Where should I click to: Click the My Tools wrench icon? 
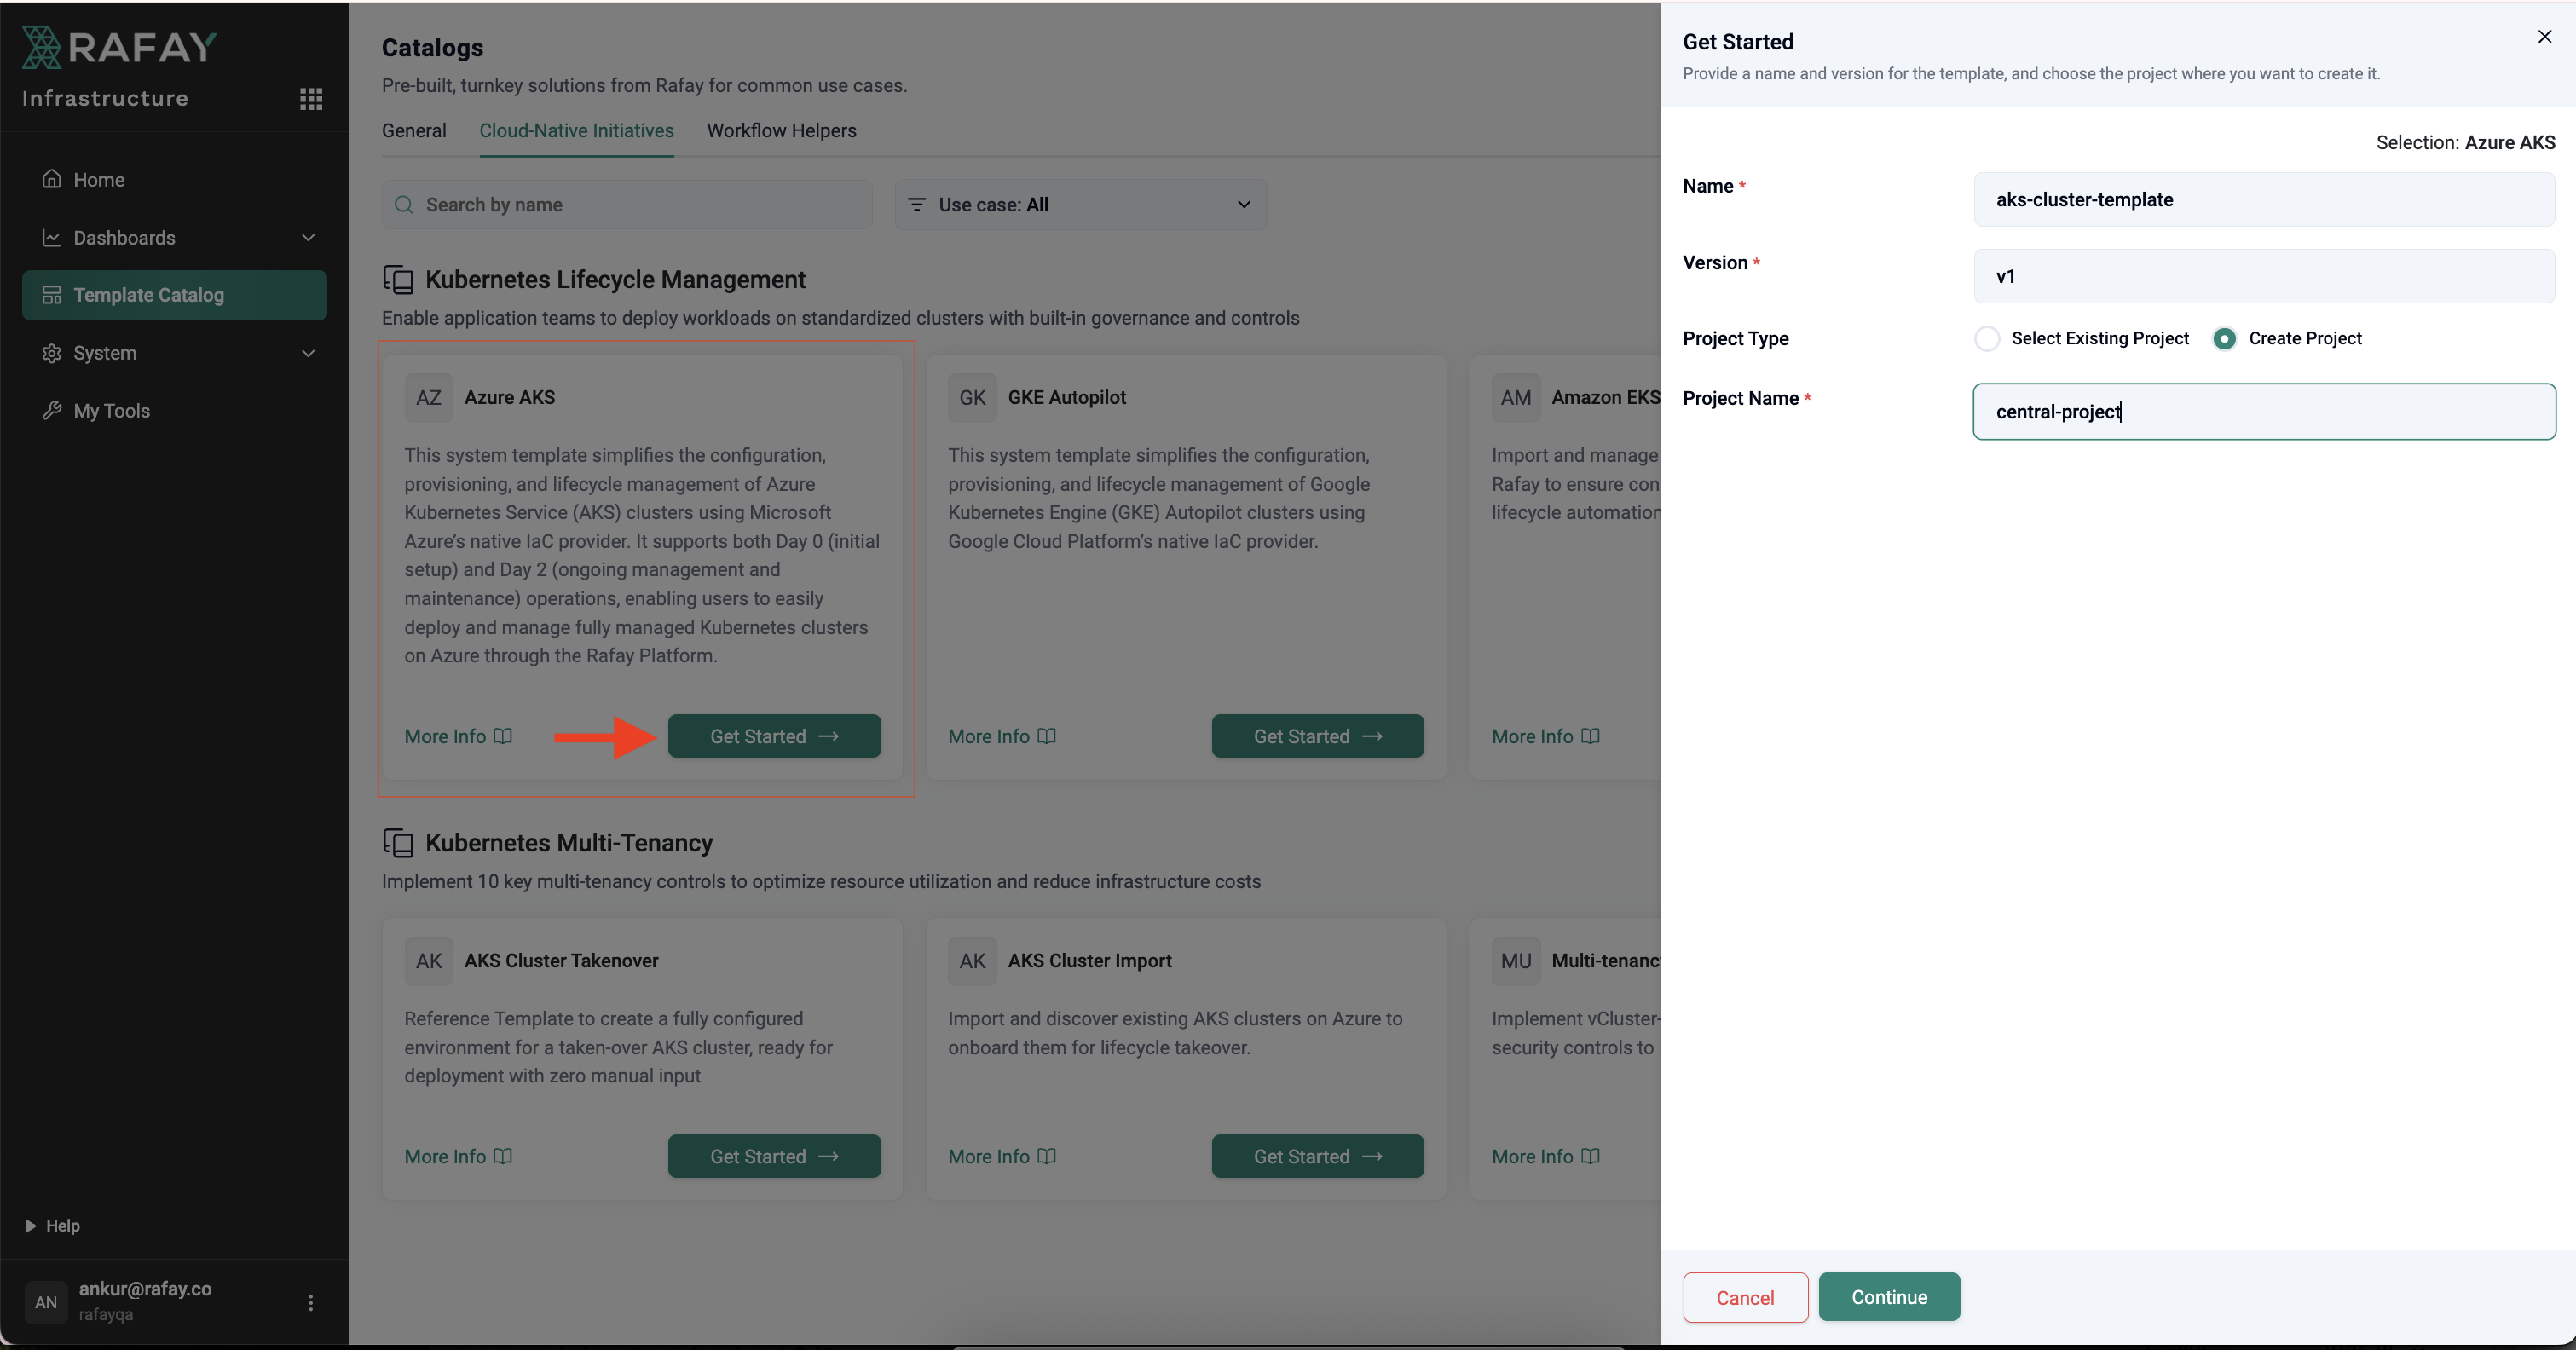[x=52, y=411]
